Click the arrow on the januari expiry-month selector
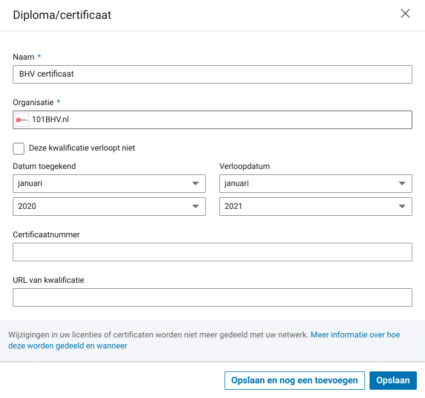The image size is (425, 398). pos(402,183)
